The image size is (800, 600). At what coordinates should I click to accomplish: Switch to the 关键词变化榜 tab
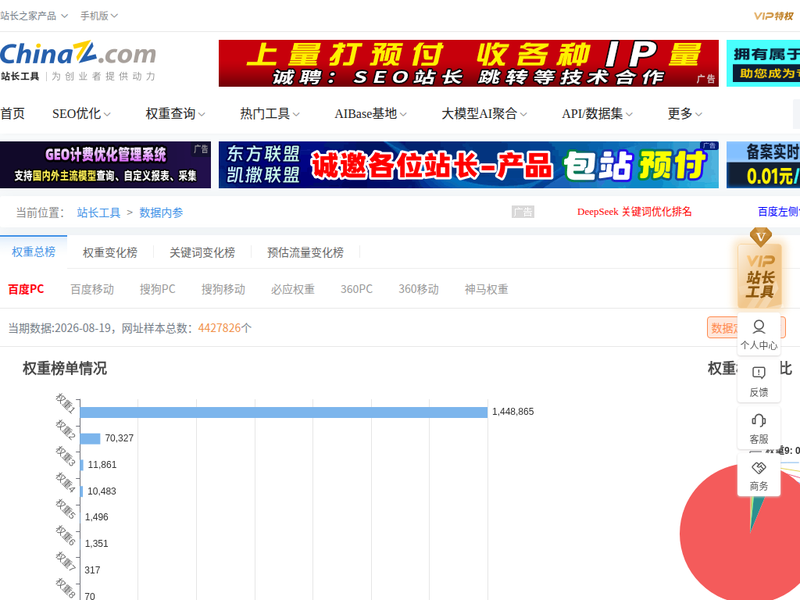tap(202, 252)
